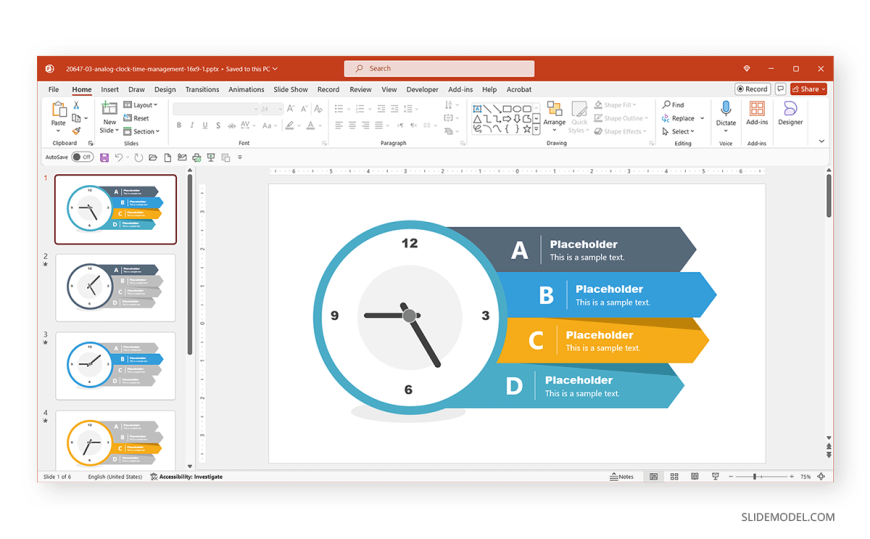Collapse the ribbon with chevron
Image resolution: width=870 pixels, height=539 pixels.
point(821,142)
